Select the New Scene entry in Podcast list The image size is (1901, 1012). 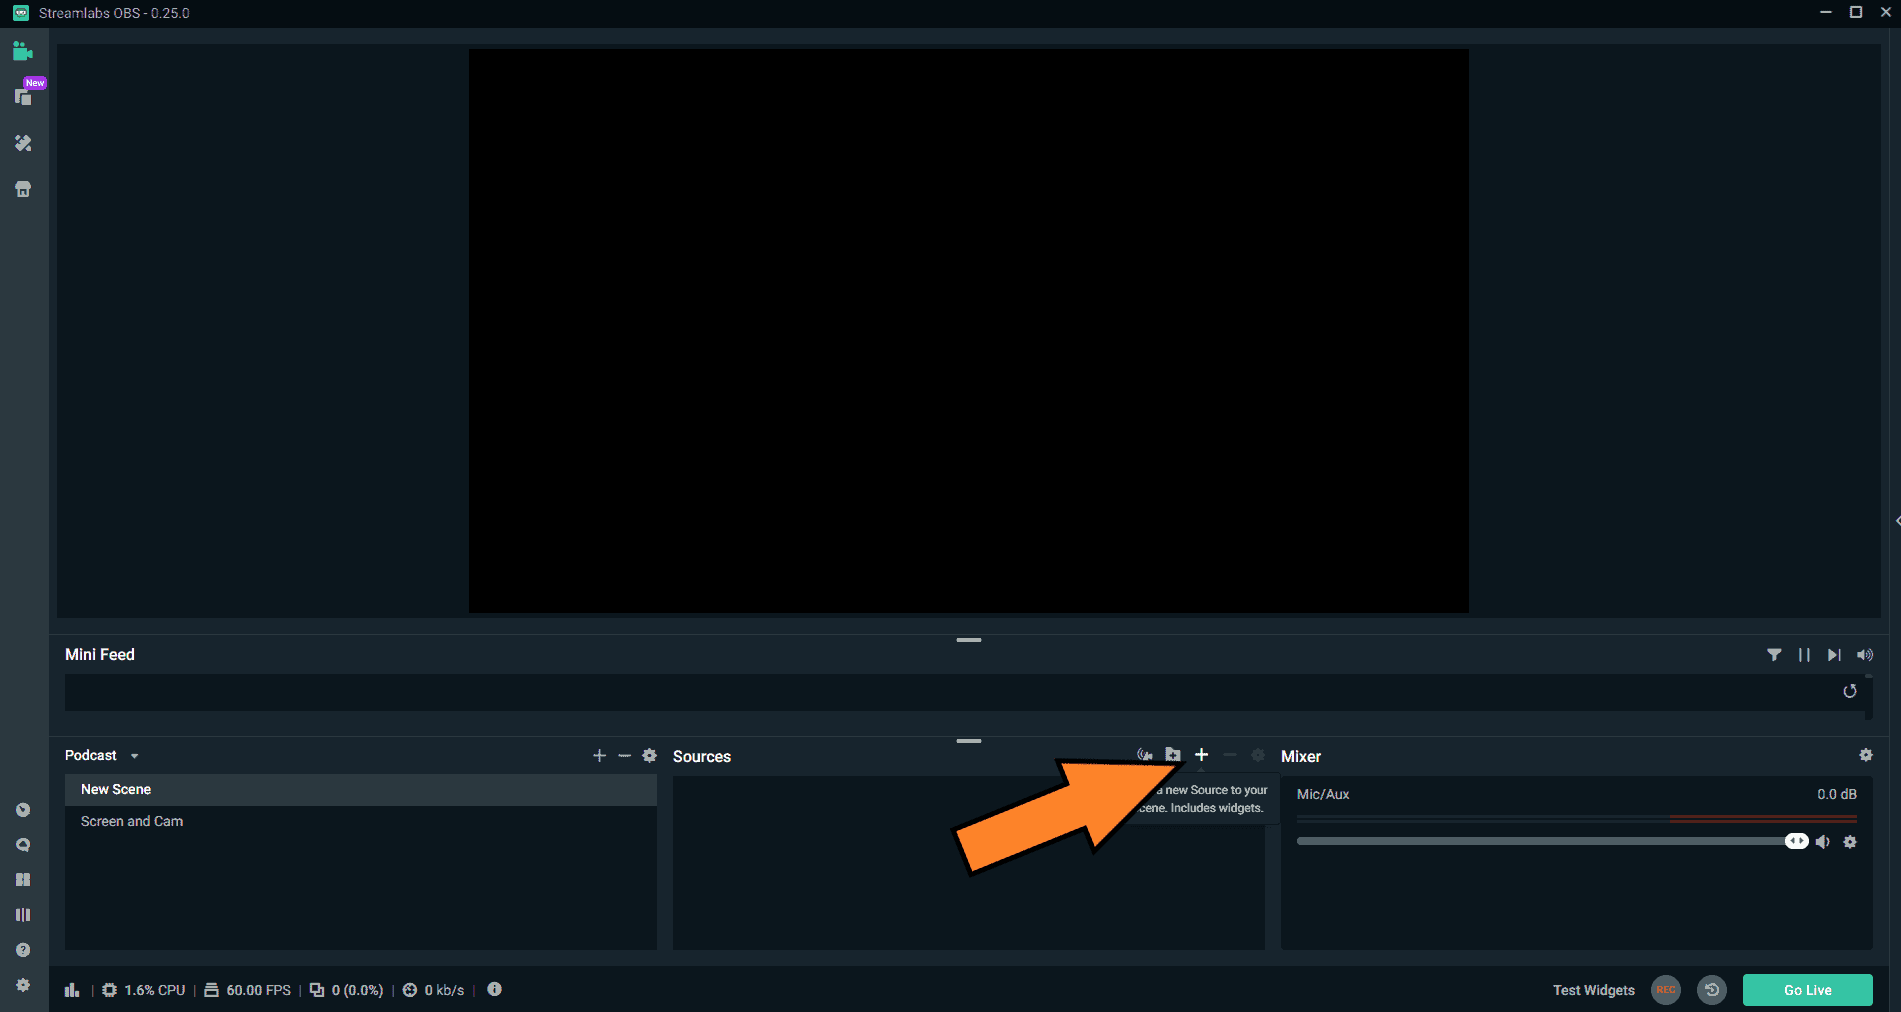point(116,789)
